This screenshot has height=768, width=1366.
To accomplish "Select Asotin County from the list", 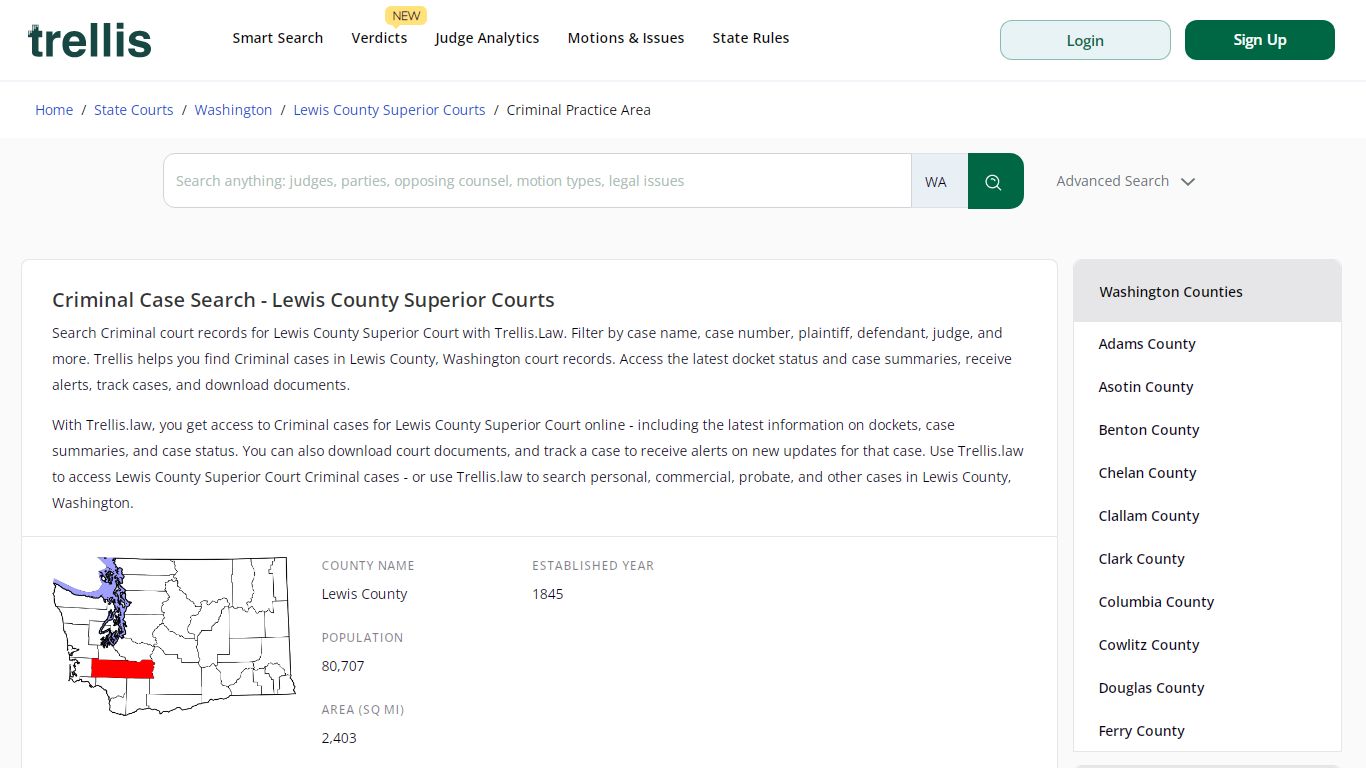I will [1146, 387].
